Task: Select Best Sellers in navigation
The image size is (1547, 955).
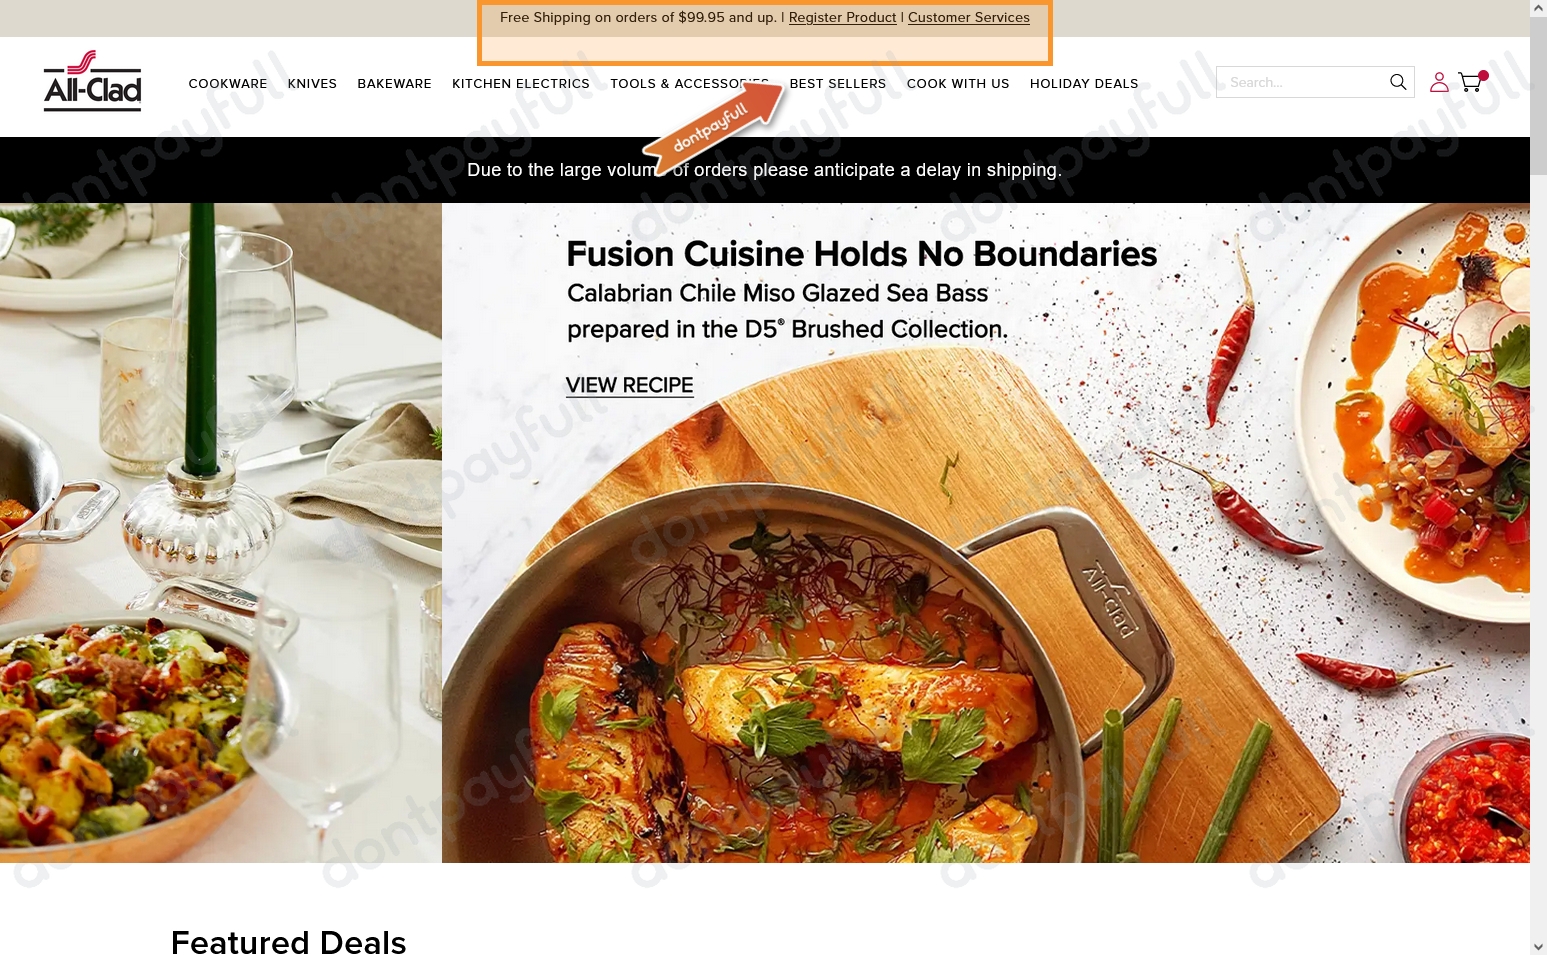Action: tap(838, 84)
